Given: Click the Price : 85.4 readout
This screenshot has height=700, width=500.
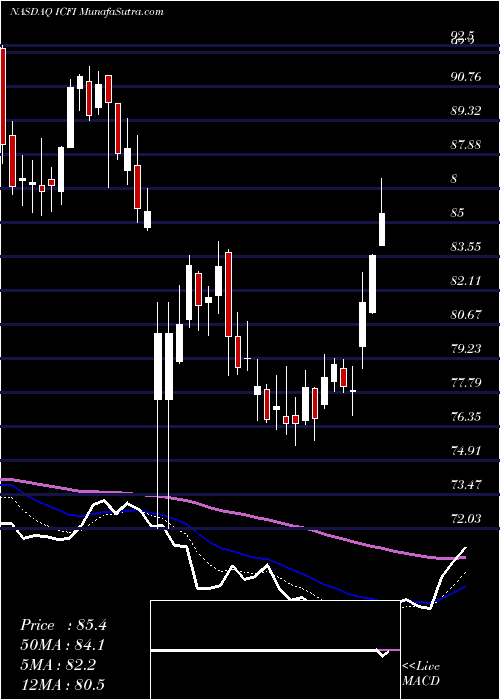Looking at the screenshot, I should coord(63,625).
